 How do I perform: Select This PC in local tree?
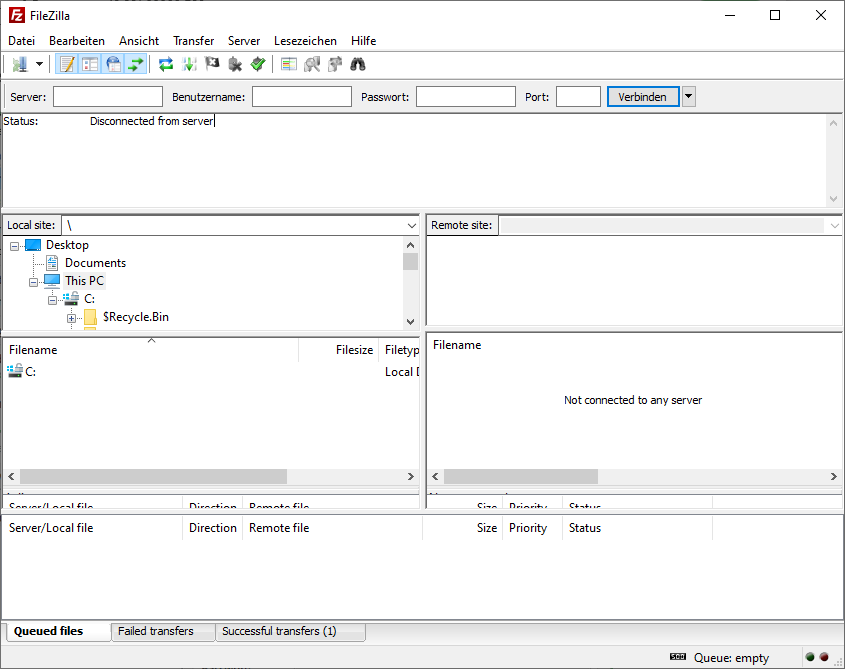[x=84, y=281]
